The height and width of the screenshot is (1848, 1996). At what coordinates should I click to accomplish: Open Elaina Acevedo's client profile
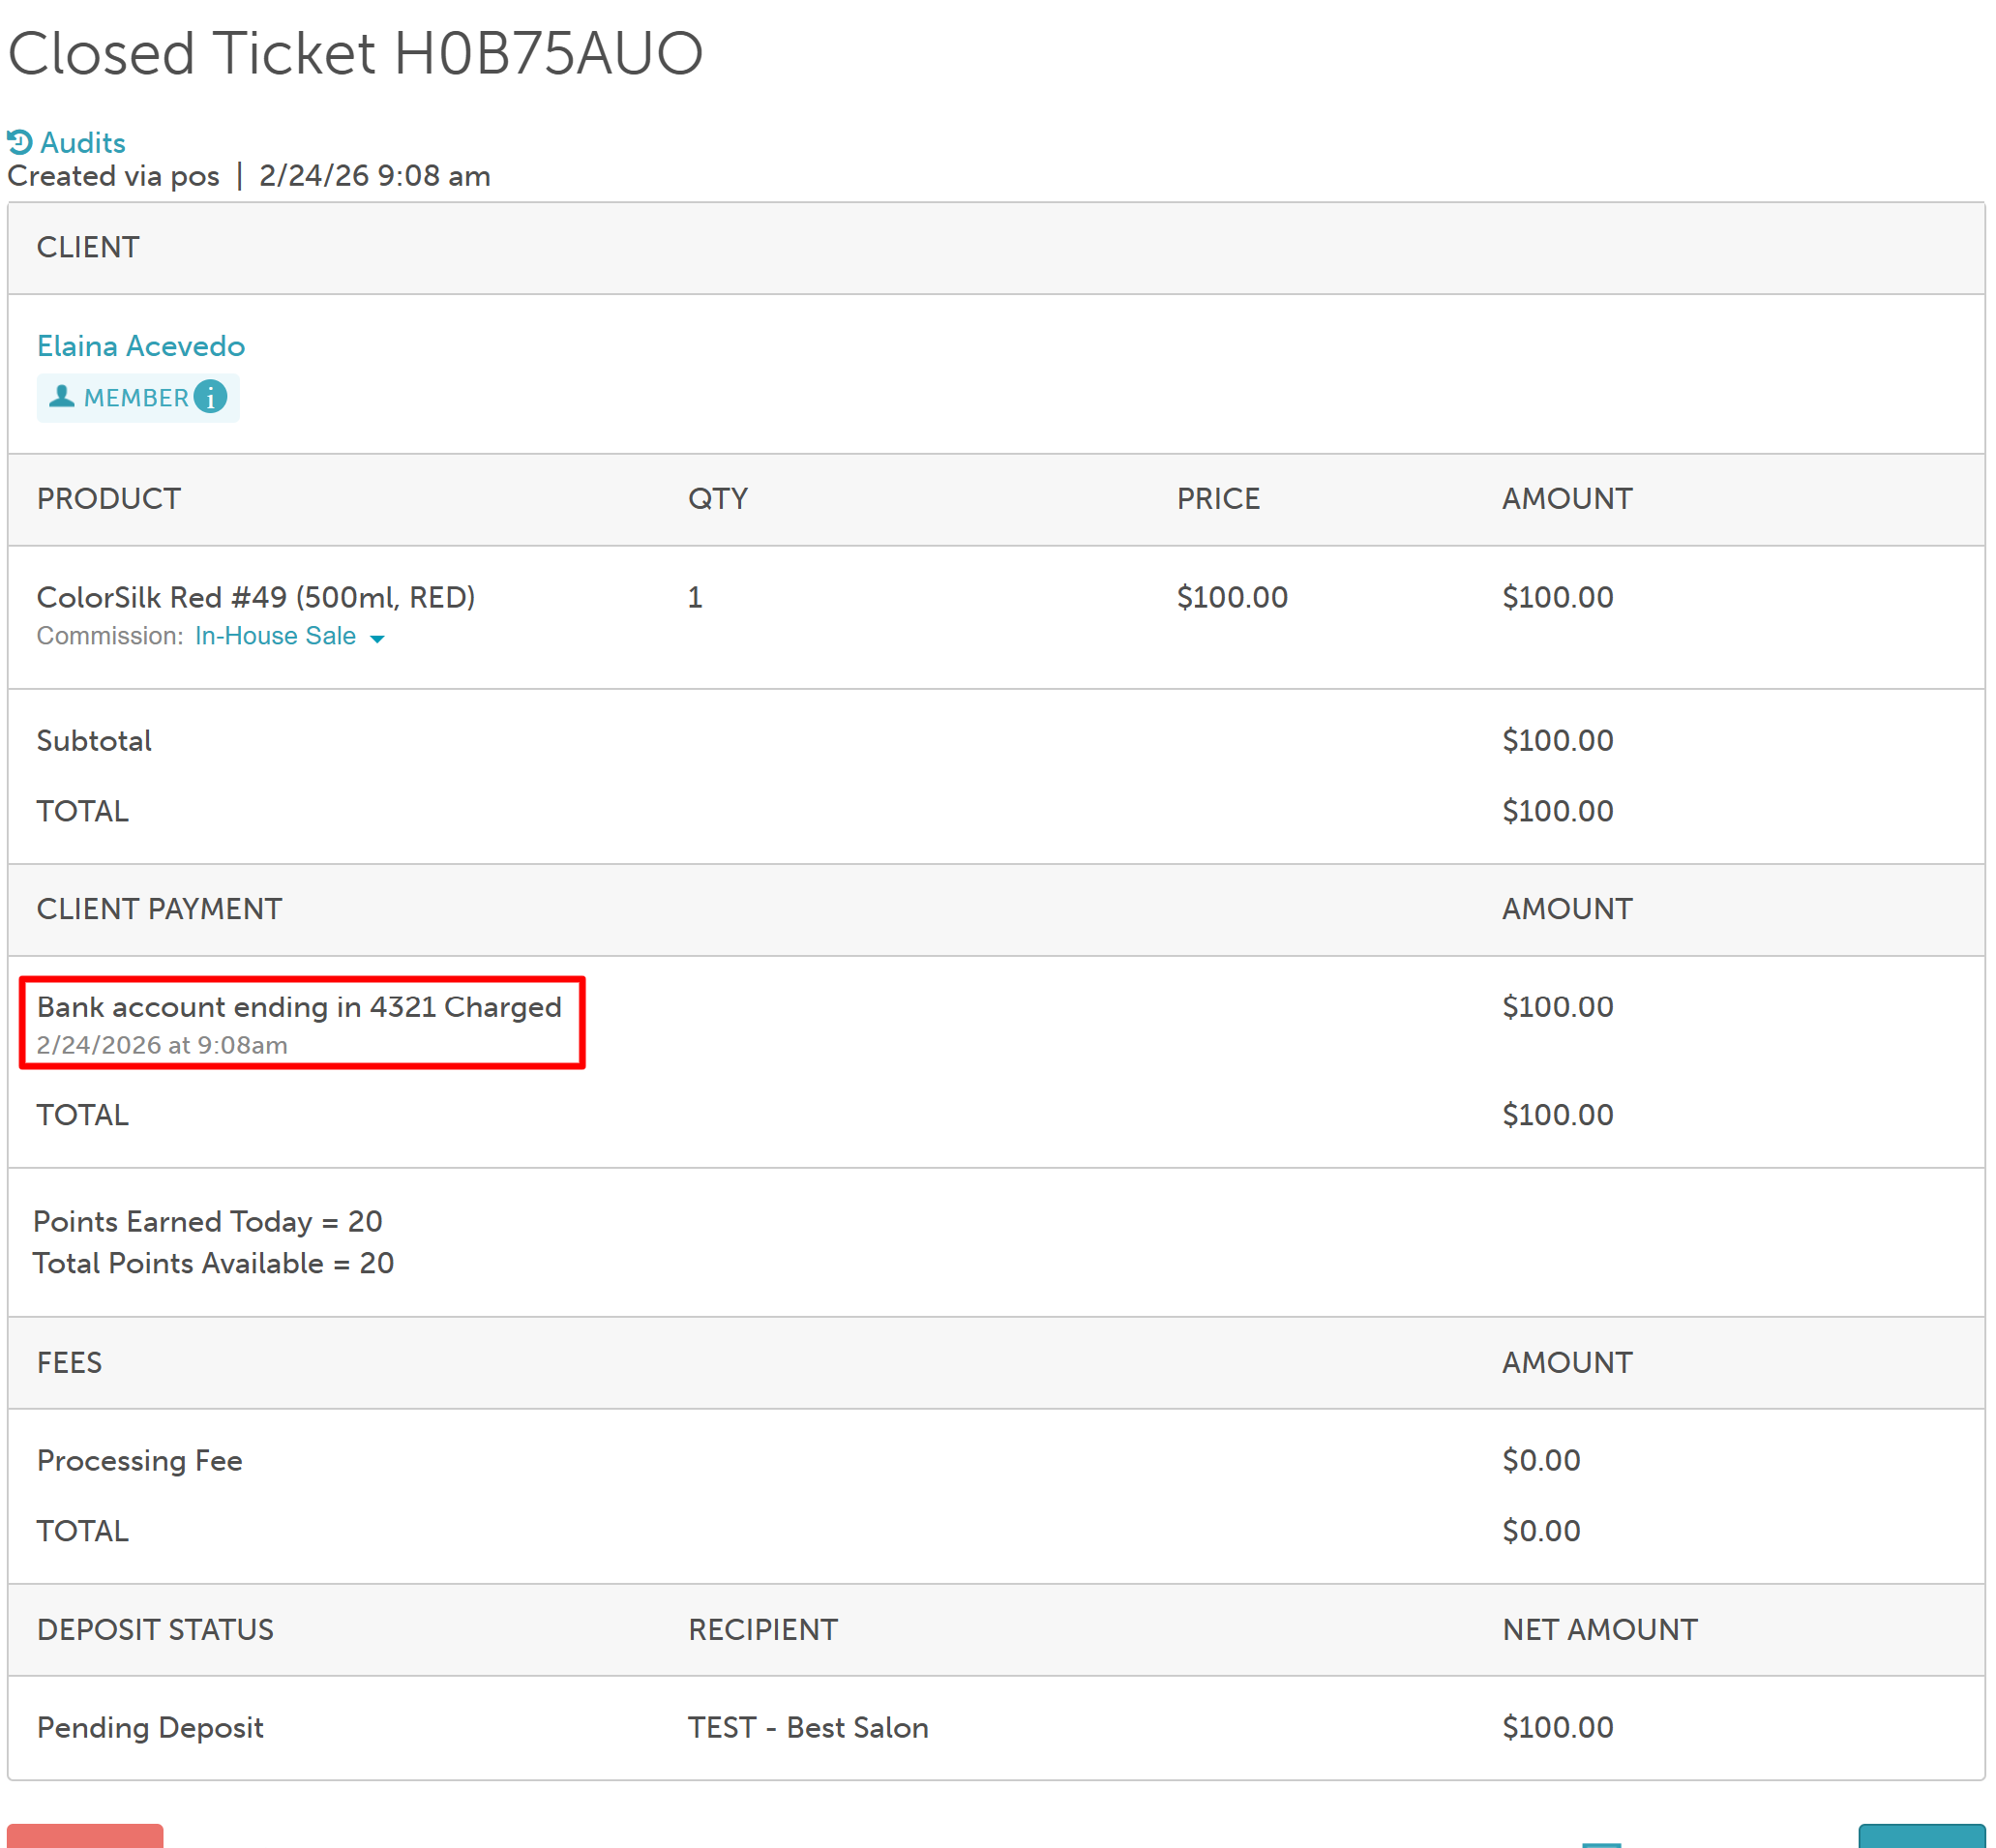pyautogui.click(x=141, y=346)
